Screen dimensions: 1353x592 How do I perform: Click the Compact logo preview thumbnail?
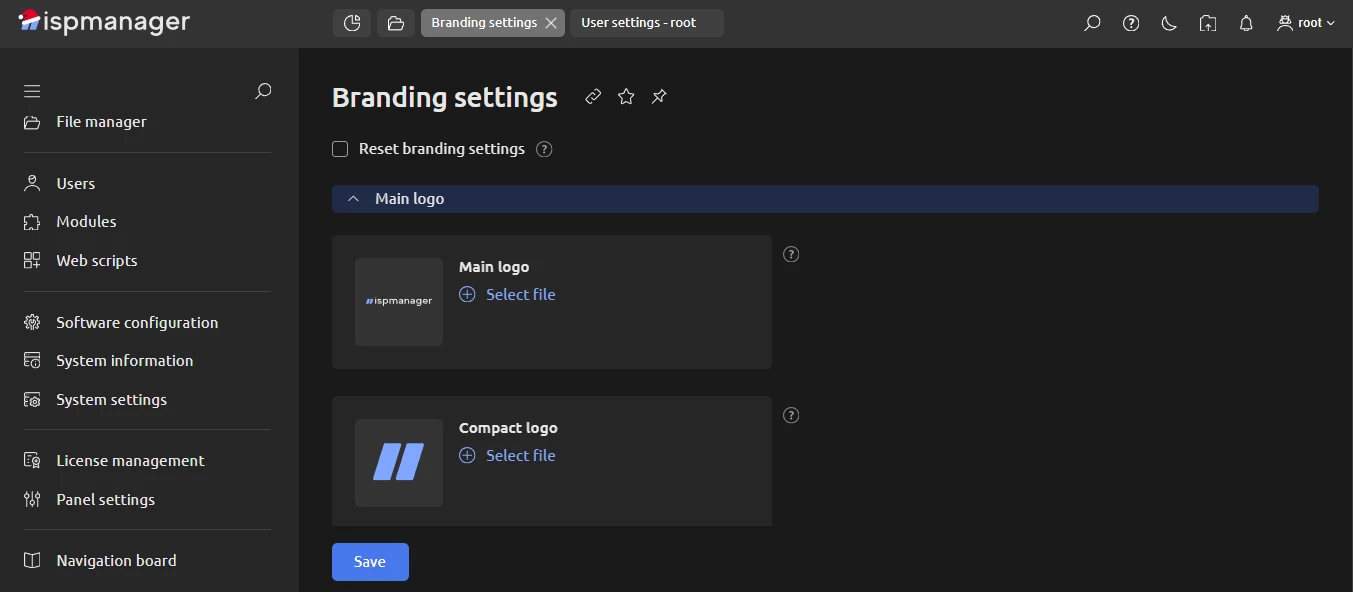(398, 462)
